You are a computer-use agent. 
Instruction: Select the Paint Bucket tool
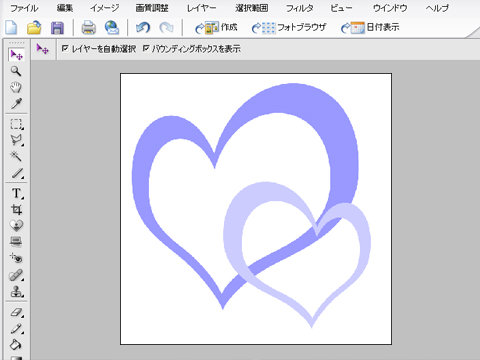coord(16,344)
